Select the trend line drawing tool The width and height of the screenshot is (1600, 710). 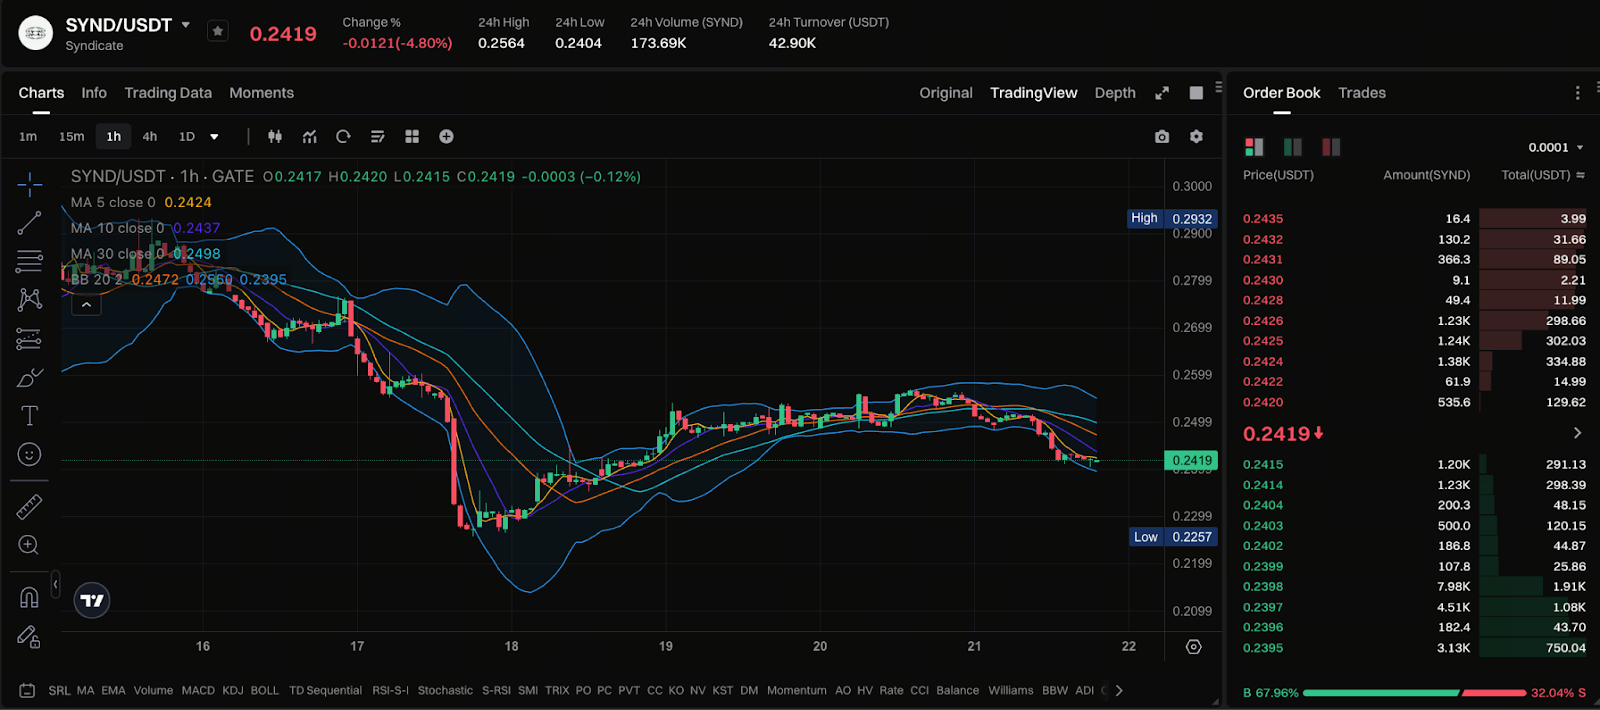[29, 223]
